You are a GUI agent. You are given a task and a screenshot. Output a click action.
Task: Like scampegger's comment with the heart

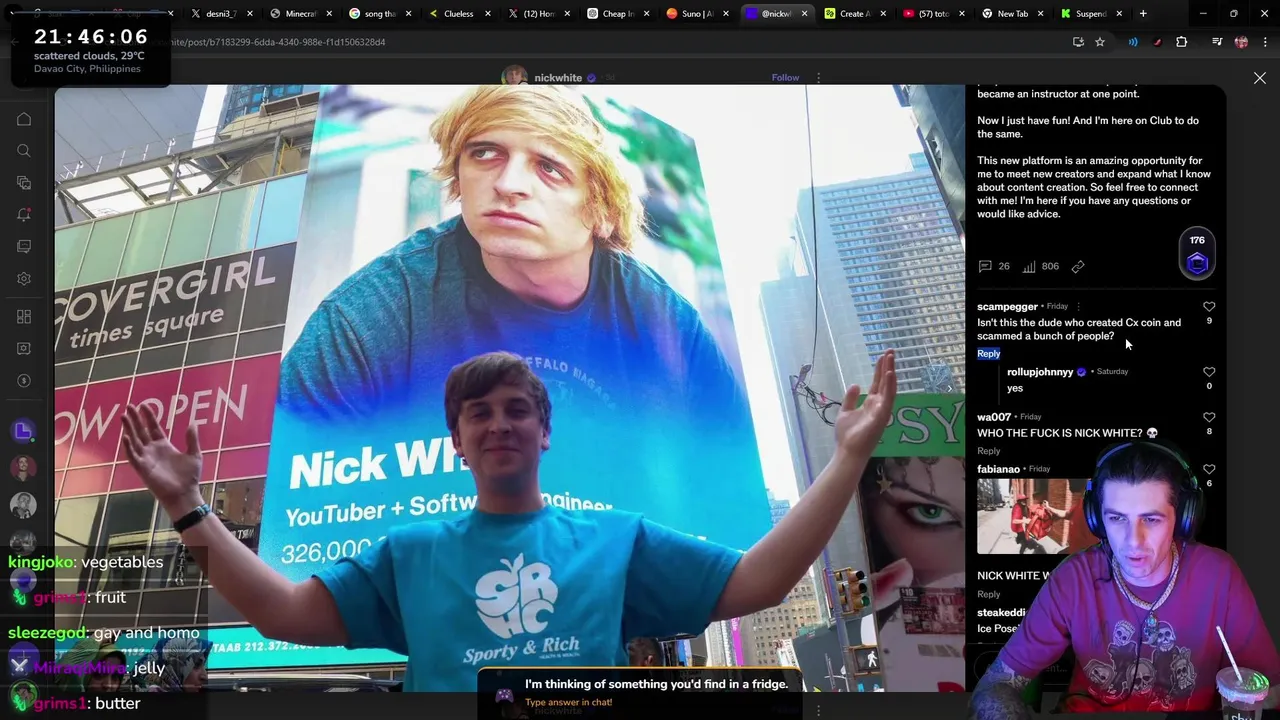[1209, 307]
